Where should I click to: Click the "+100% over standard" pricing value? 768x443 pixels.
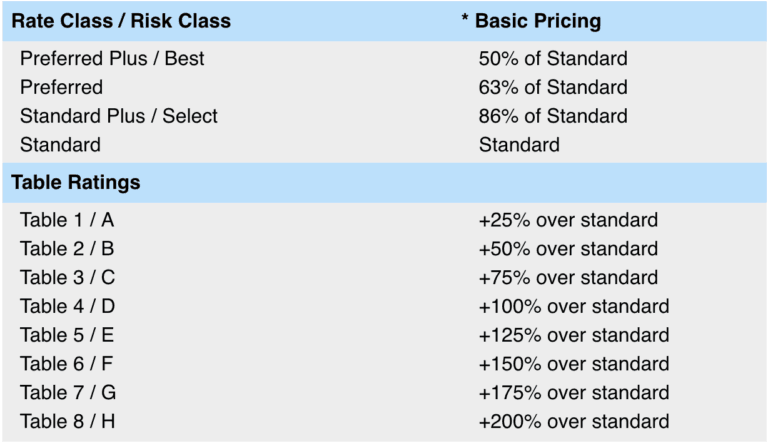574,307
